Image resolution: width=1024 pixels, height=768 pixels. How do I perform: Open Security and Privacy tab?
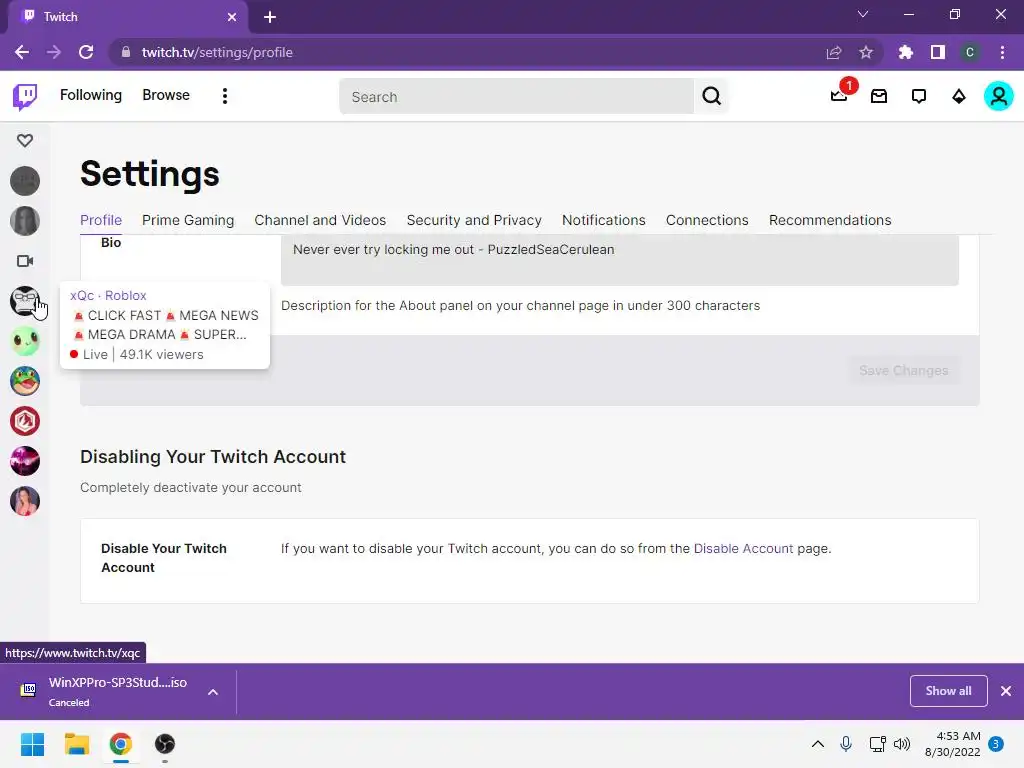coord(474,220)
